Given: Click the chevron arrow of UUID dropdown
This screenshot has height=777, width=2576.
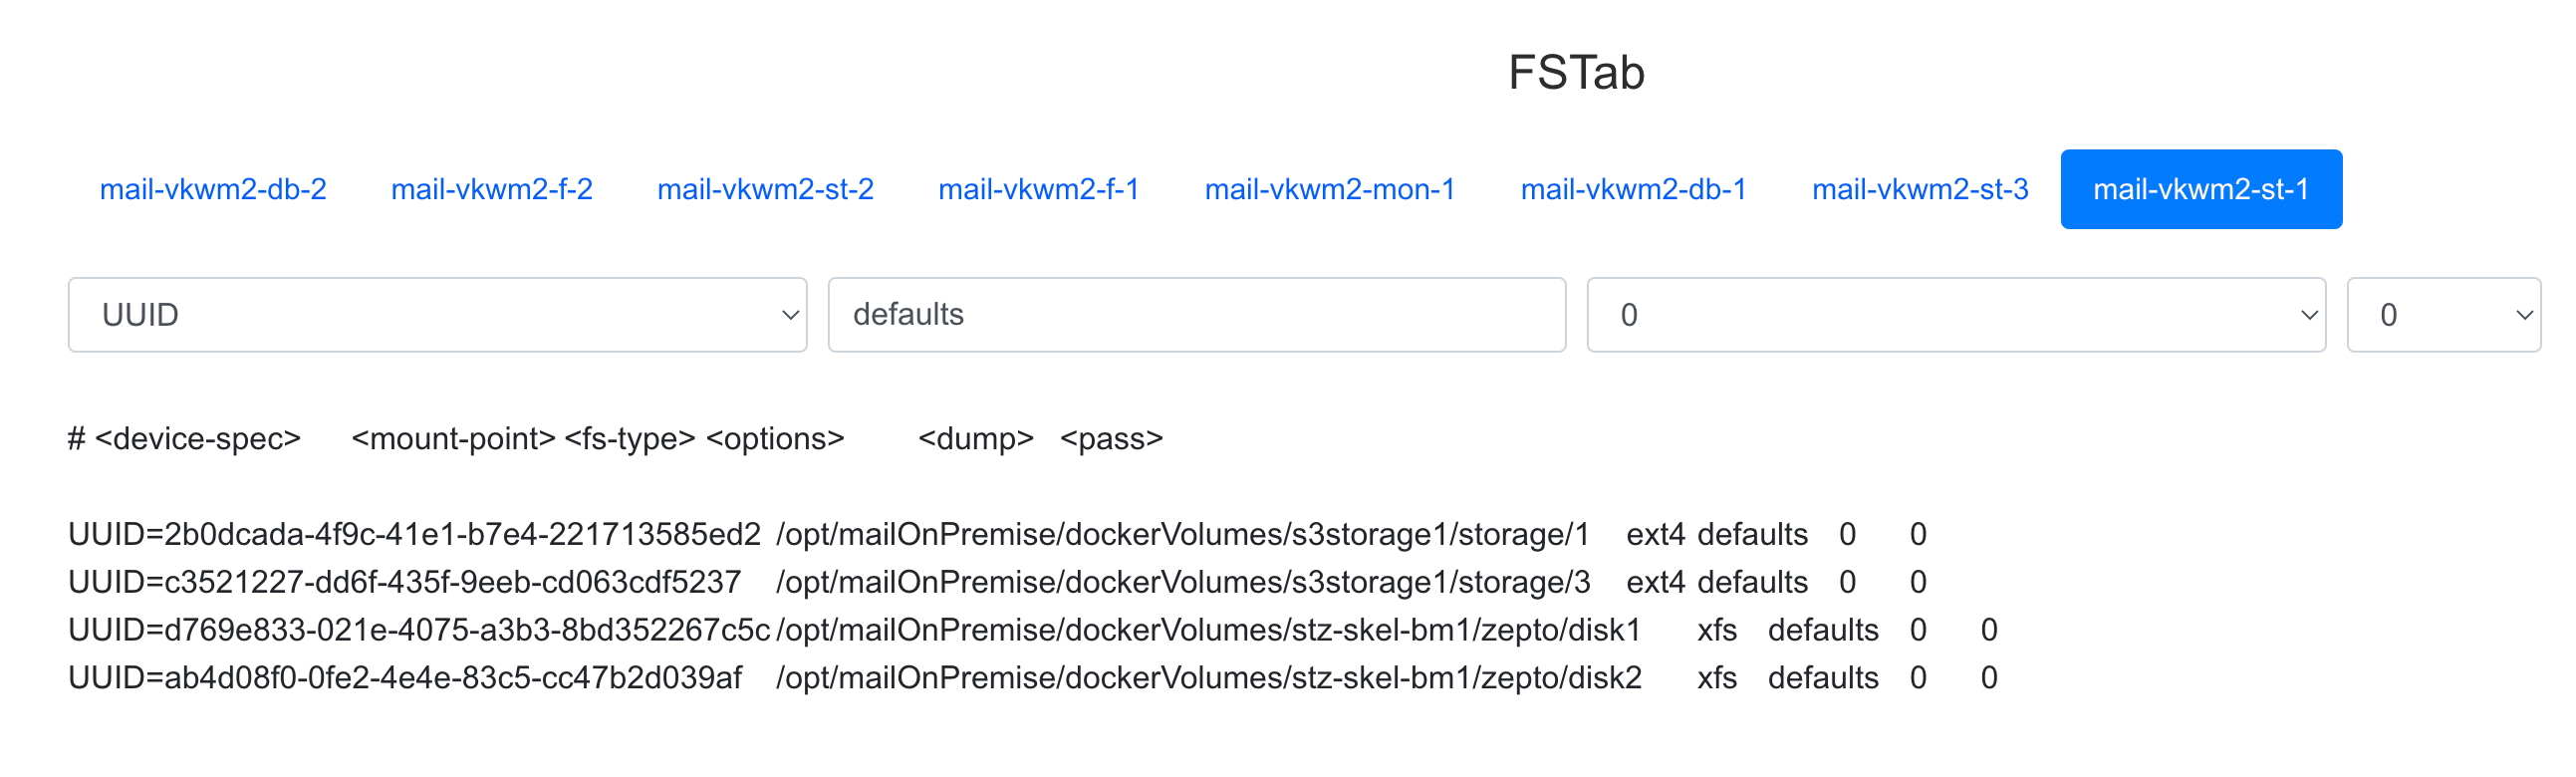Looking at the screenshot, I should (x=790, y=315).
